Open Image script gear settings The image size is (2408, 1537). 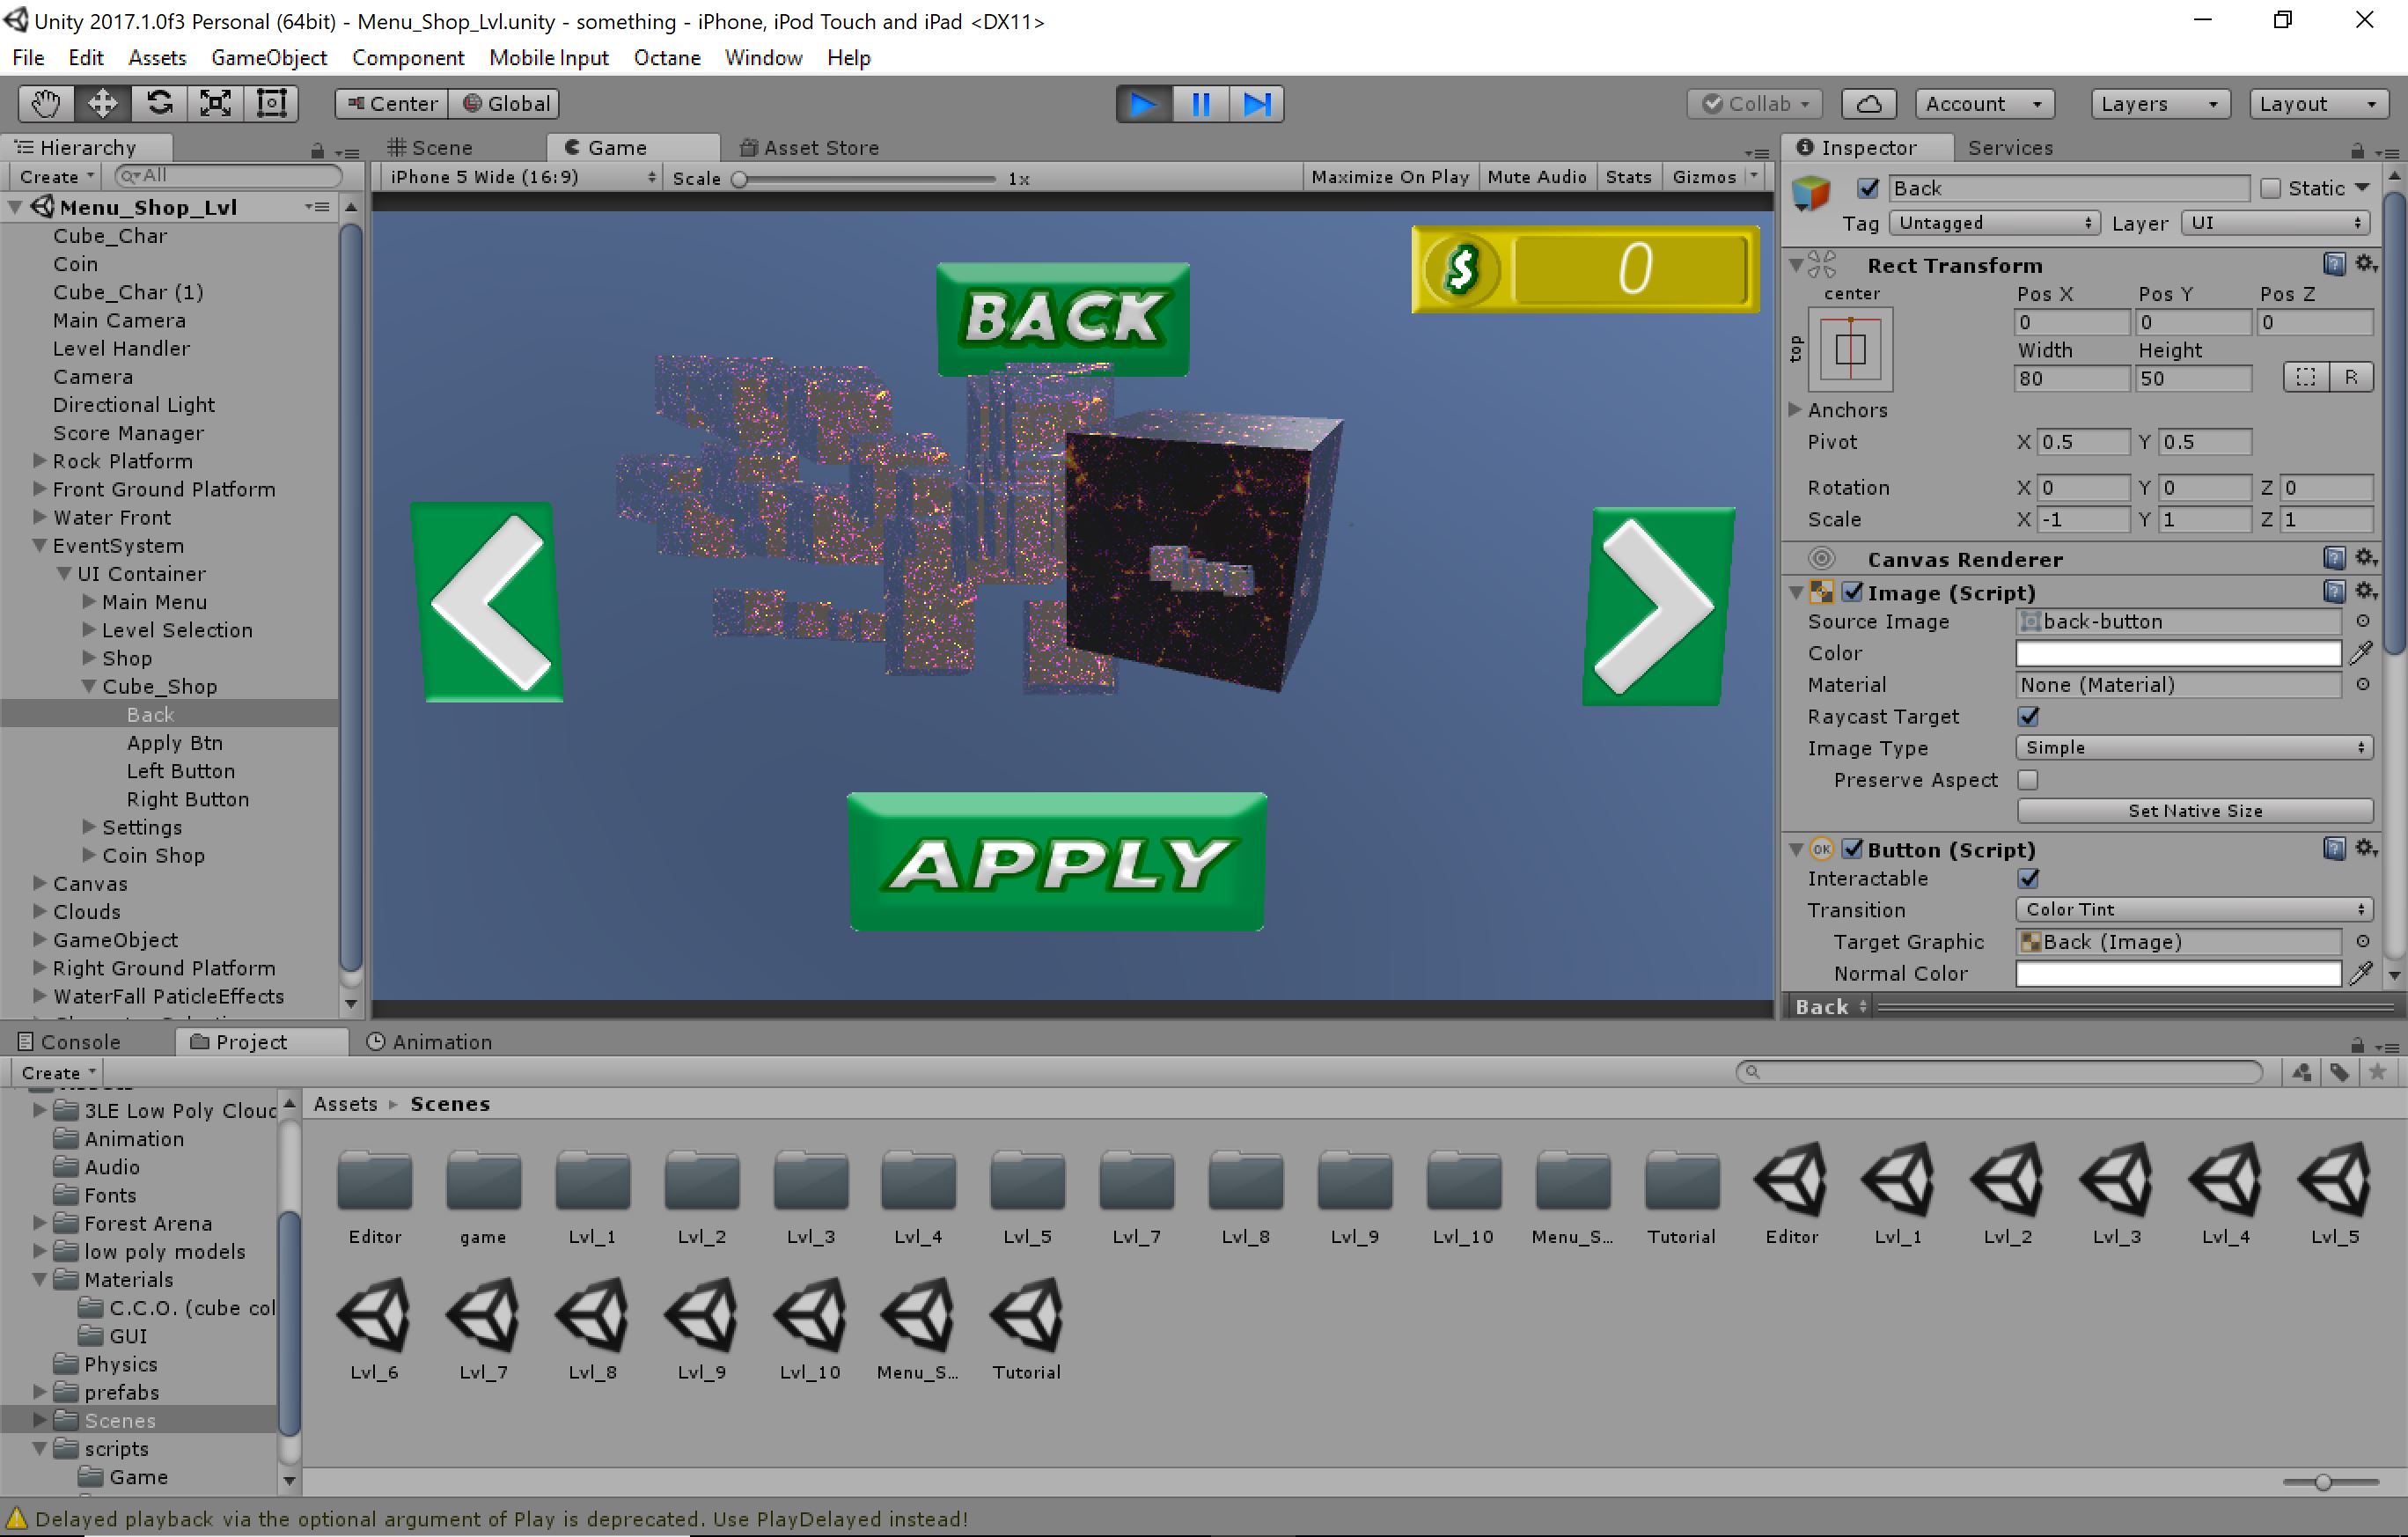(x=2365, y=592)
